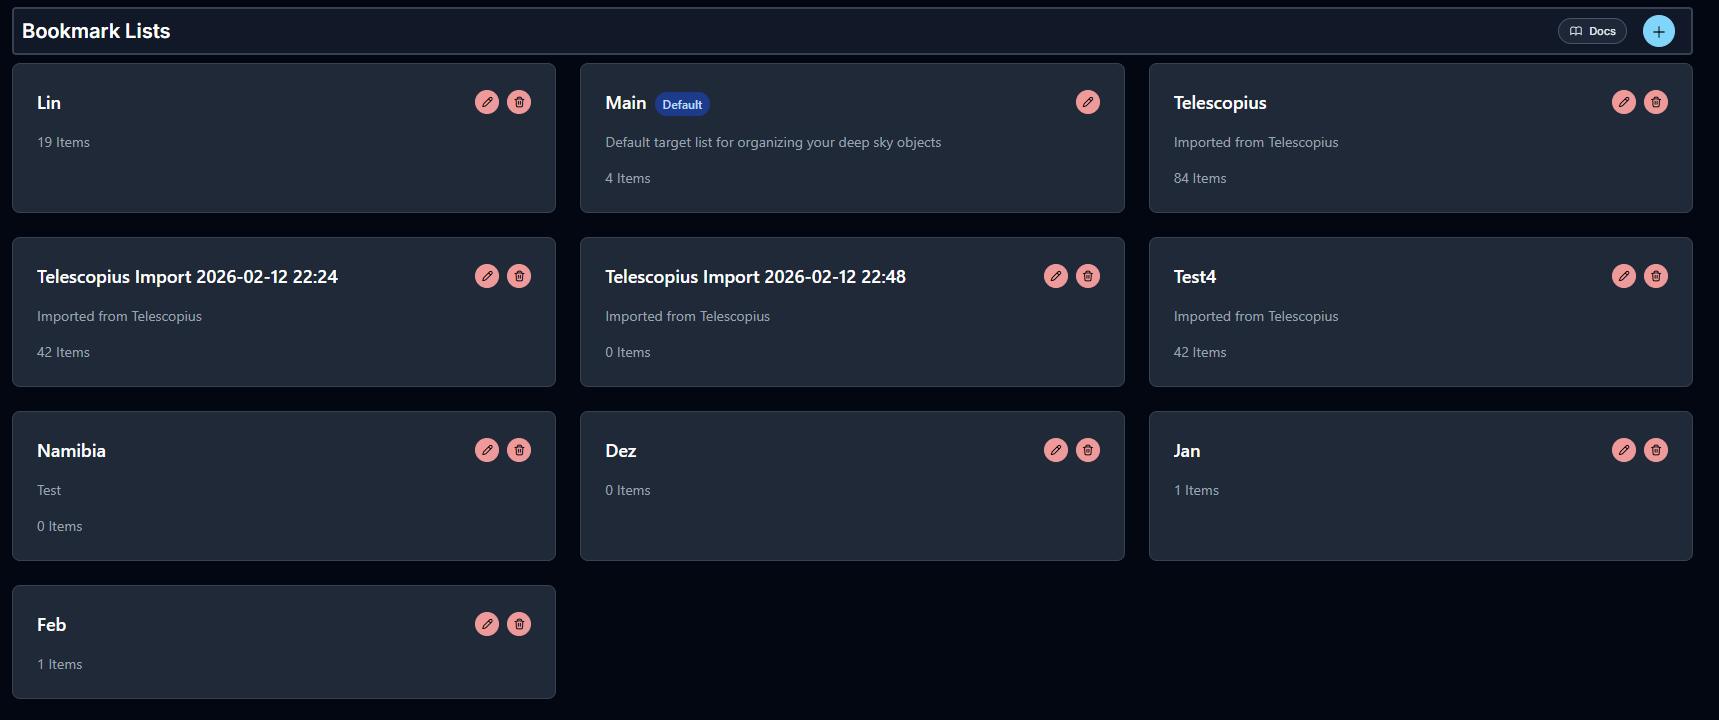The image size is (1719, 720).
Task: Delete Telescopius Import 2026-02-12 22:24 list
Action: (x=519, y=276)
